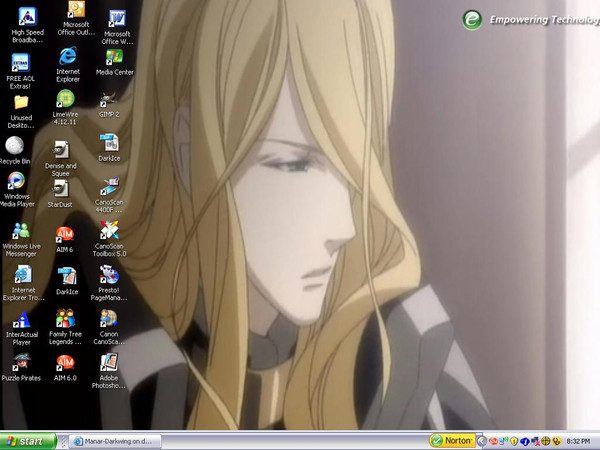Open High Speed Broadband desktop shortcut
600x450 pixels.
28,25
